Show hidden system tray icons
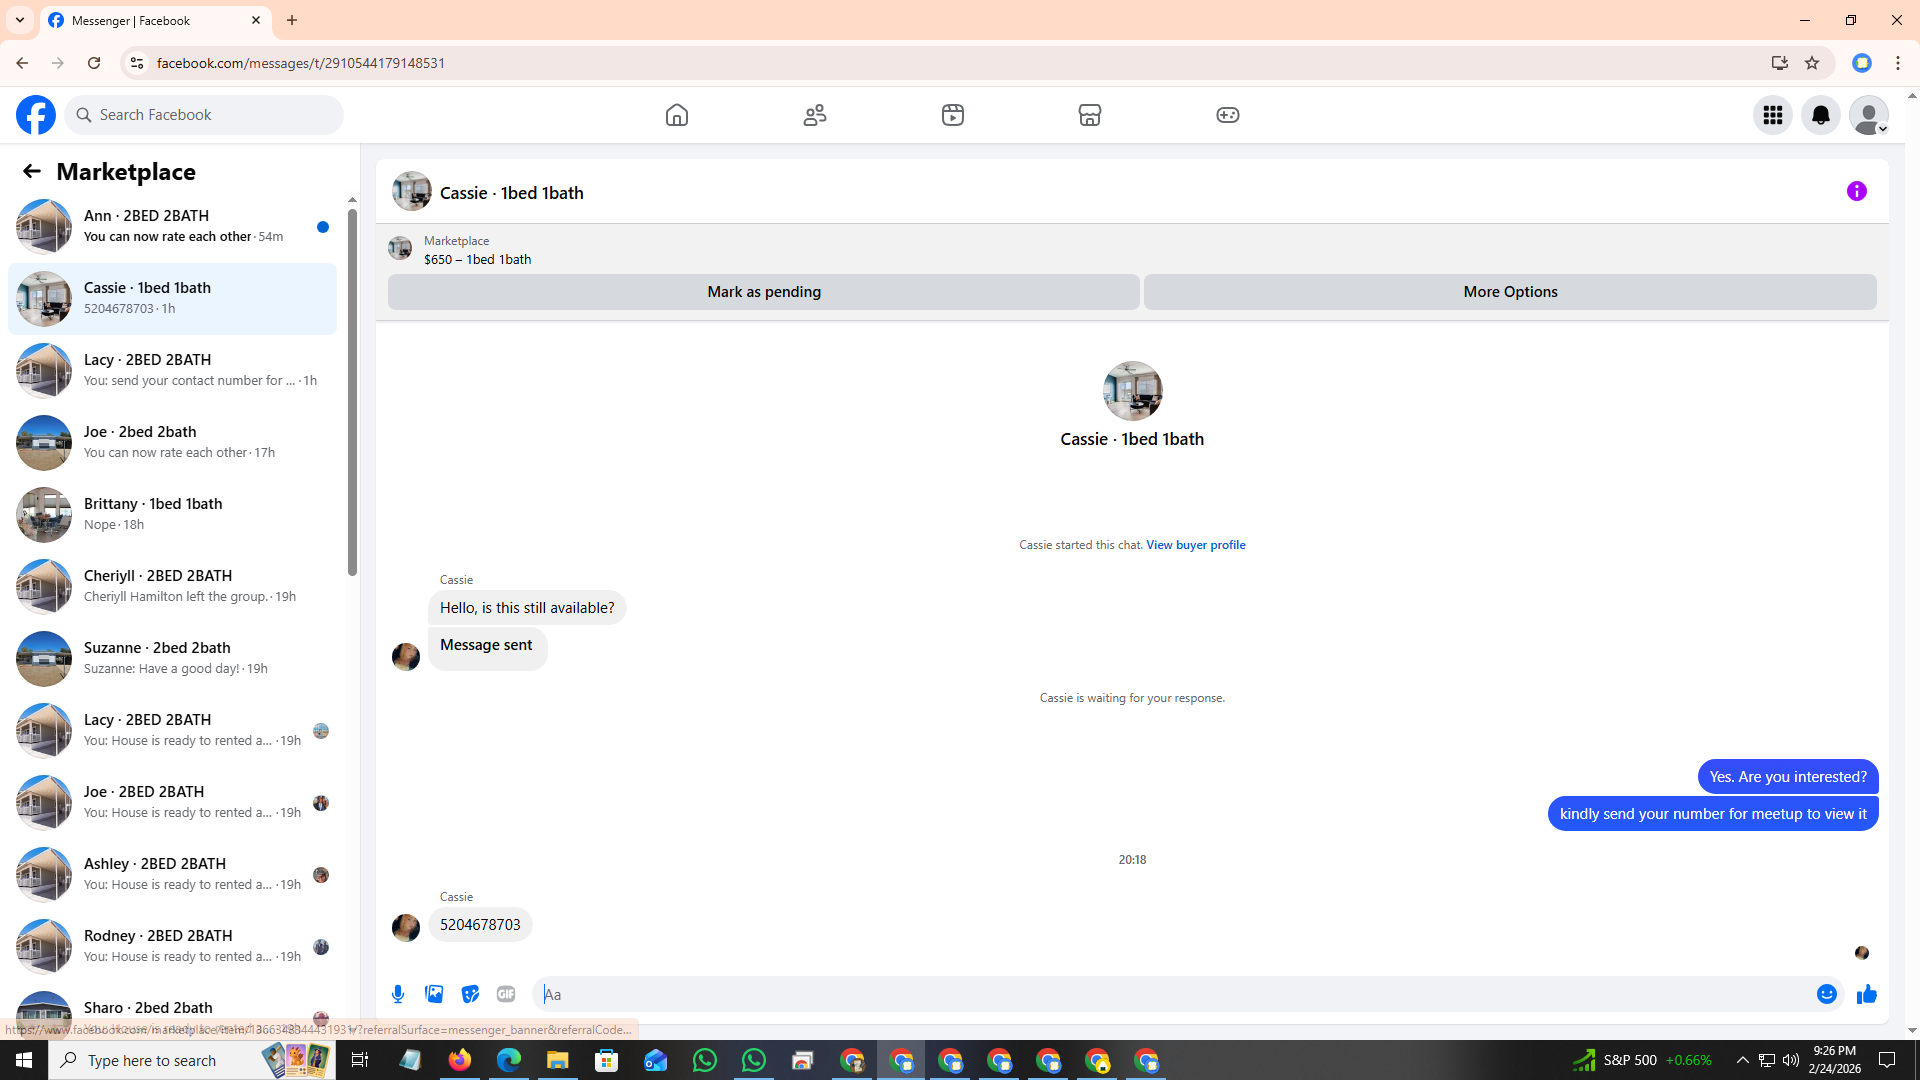The height and width of the screenshot is (1080, 1920). [x=1742, y=1060]
